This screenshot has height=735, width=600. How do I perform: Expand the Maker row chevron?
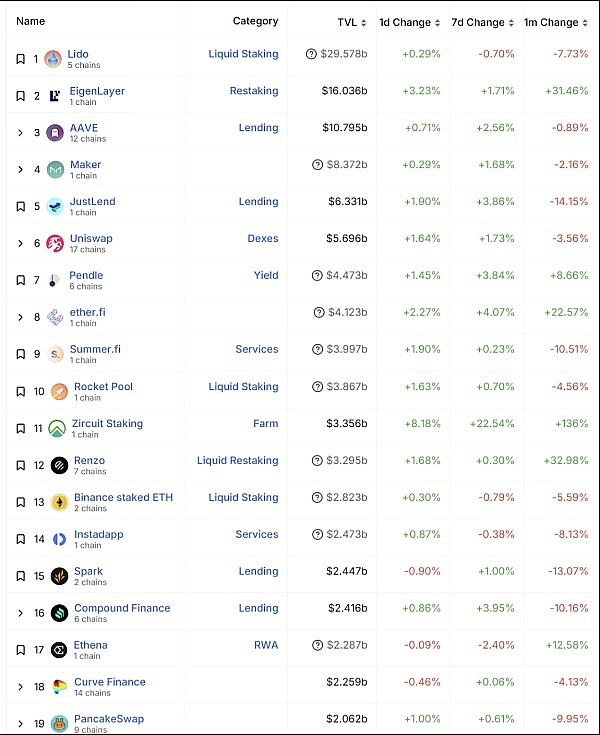pos(20,170)
